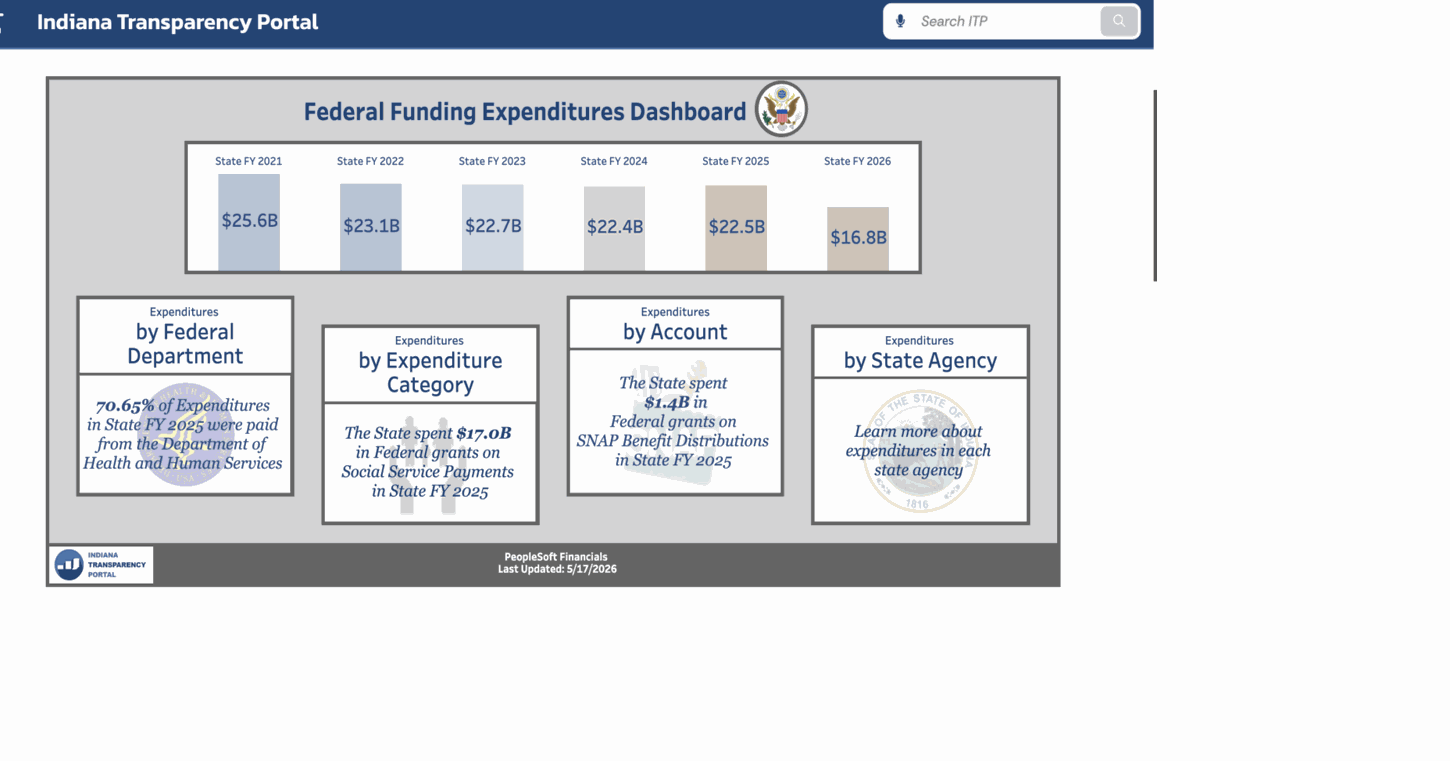Open the Indiana Transparency Portal home title
The height and width of the screenshot is (761, 1450).
tap(178, 22)
